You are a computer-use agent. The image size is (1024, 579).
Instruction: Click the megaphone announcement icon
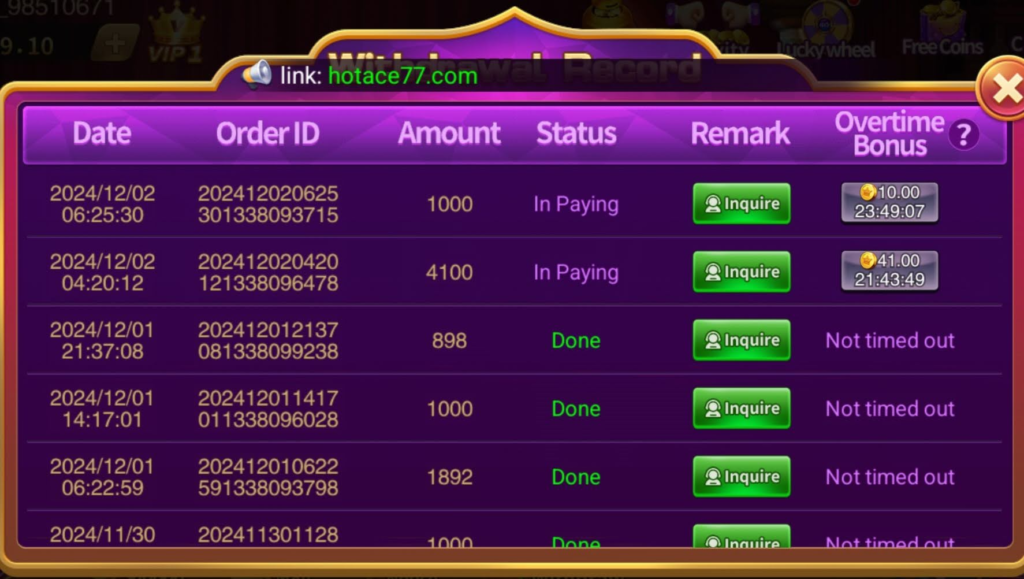257,74
